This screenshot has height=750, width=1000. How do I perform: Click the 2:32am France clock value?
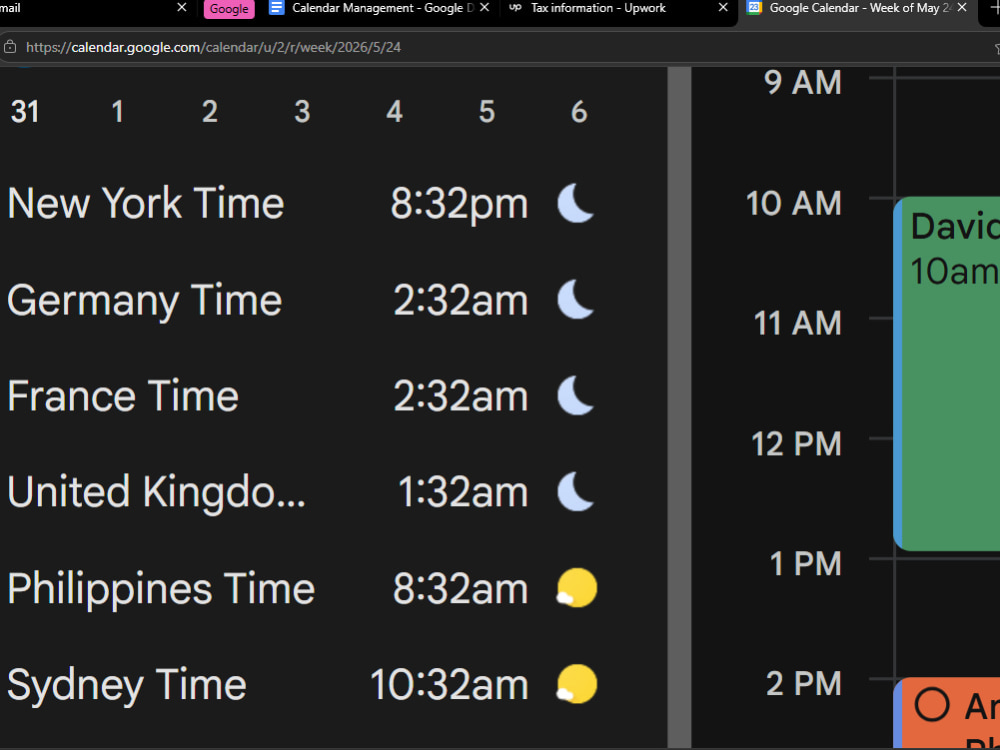click(x=460, y=397)
